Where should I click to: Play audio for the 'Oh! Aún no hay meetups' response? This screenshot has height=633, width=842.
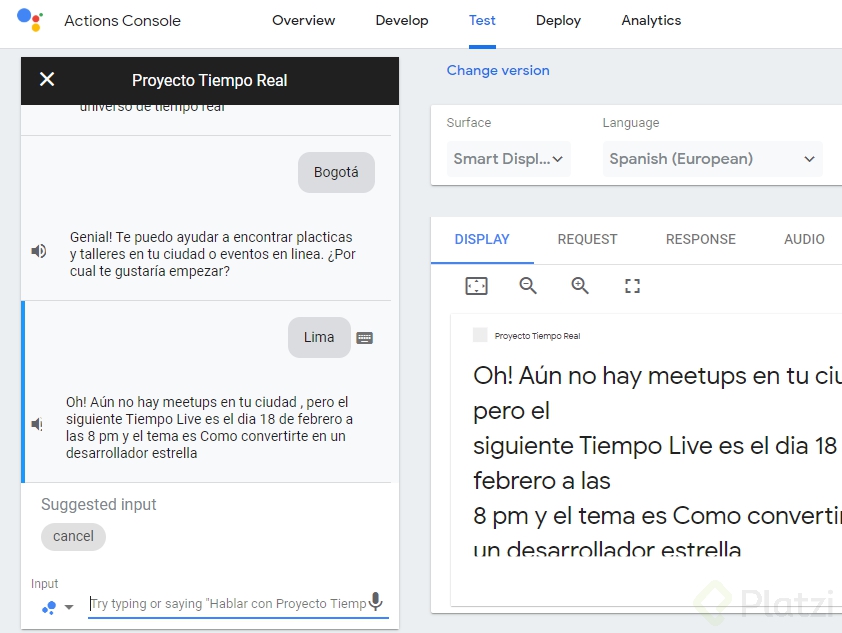coord(37,424)
